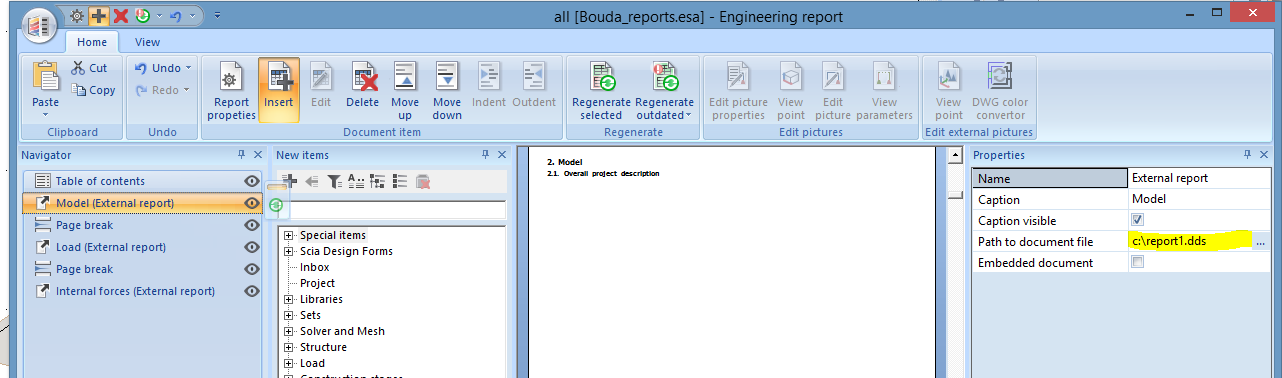Hide Table of contents via eye icon
The image size is (1282, 378).
(x=252, y=181)
